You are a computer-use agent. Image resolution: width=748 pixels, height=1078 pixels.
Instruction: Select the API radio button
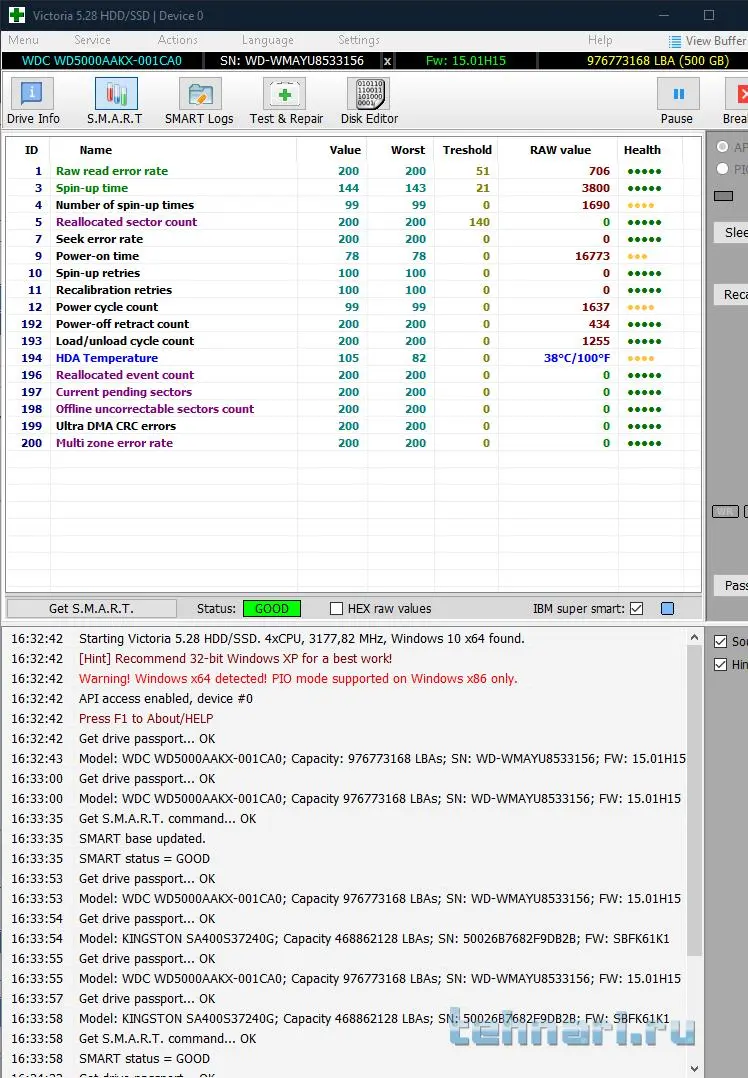pos(723,146)
